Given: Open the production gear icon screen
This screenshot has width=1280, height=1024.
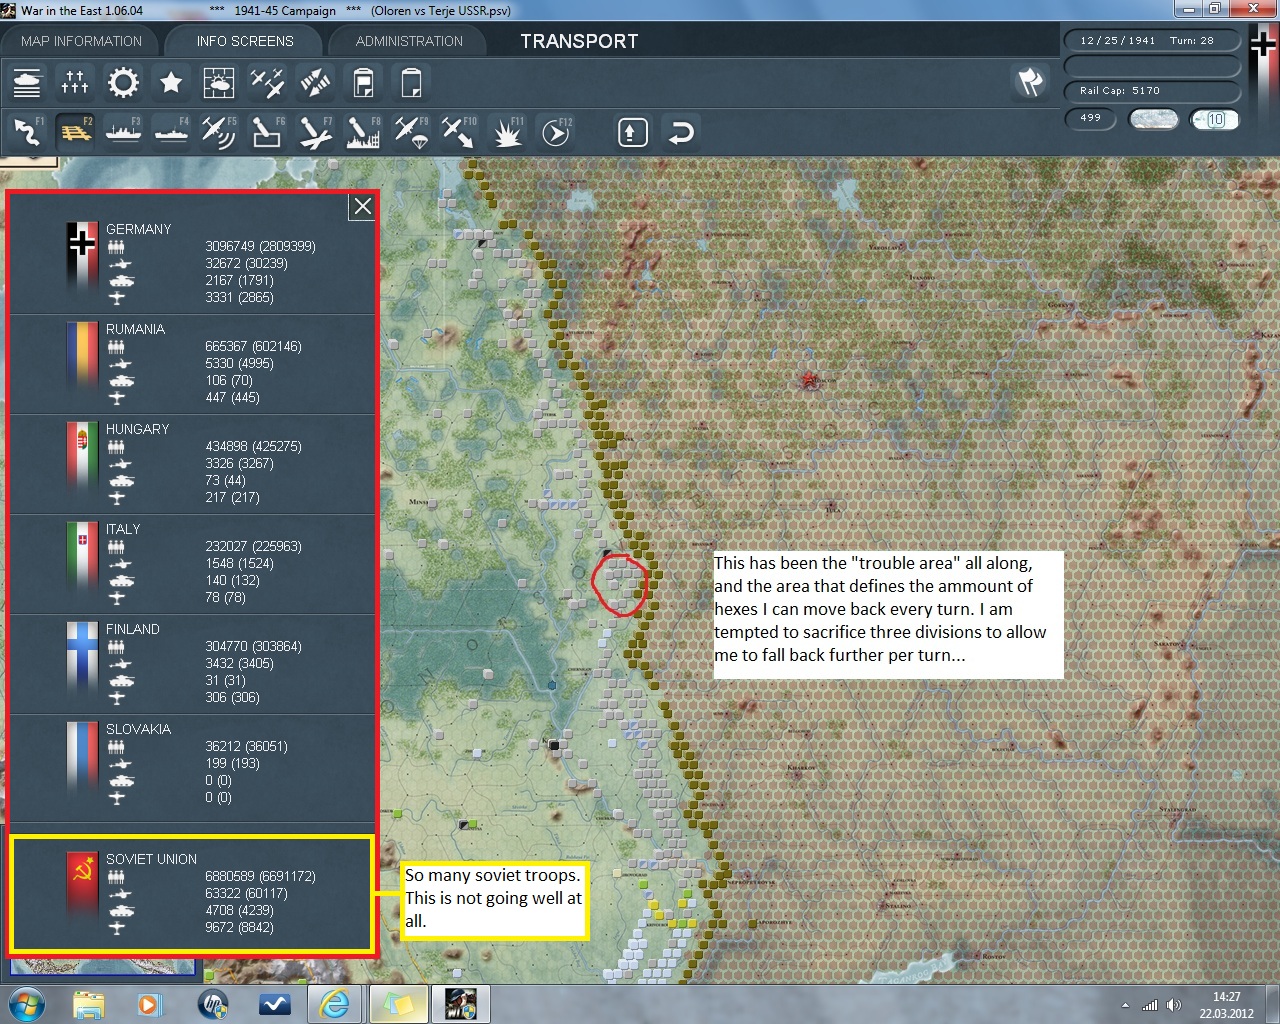Looking at the screenshot, I should click(x=123, y=82).
